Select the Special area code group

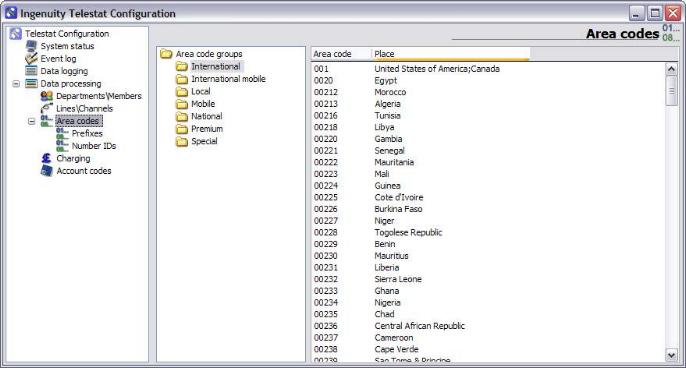204,141
